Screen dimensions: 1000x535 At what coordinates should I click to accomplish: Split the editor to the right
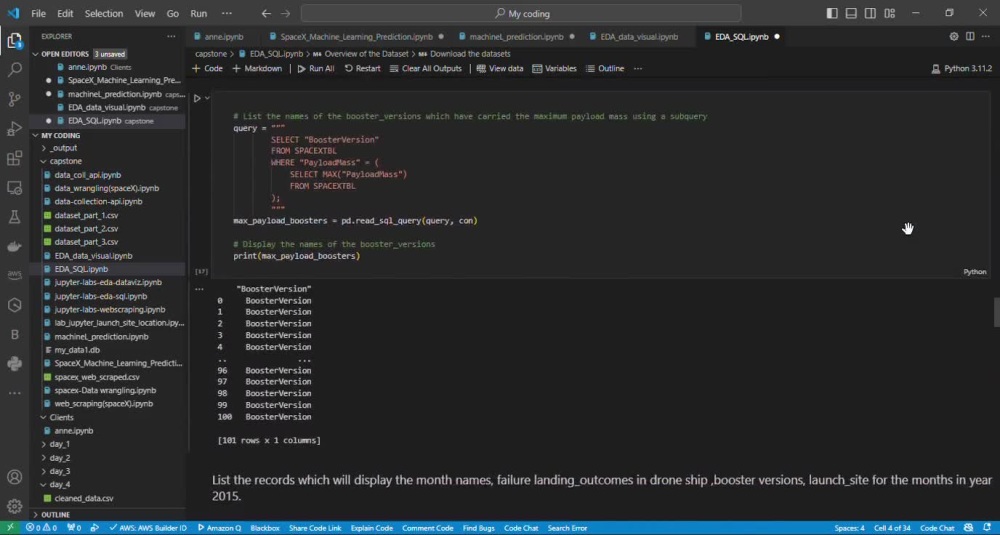[x=970, y=36]
